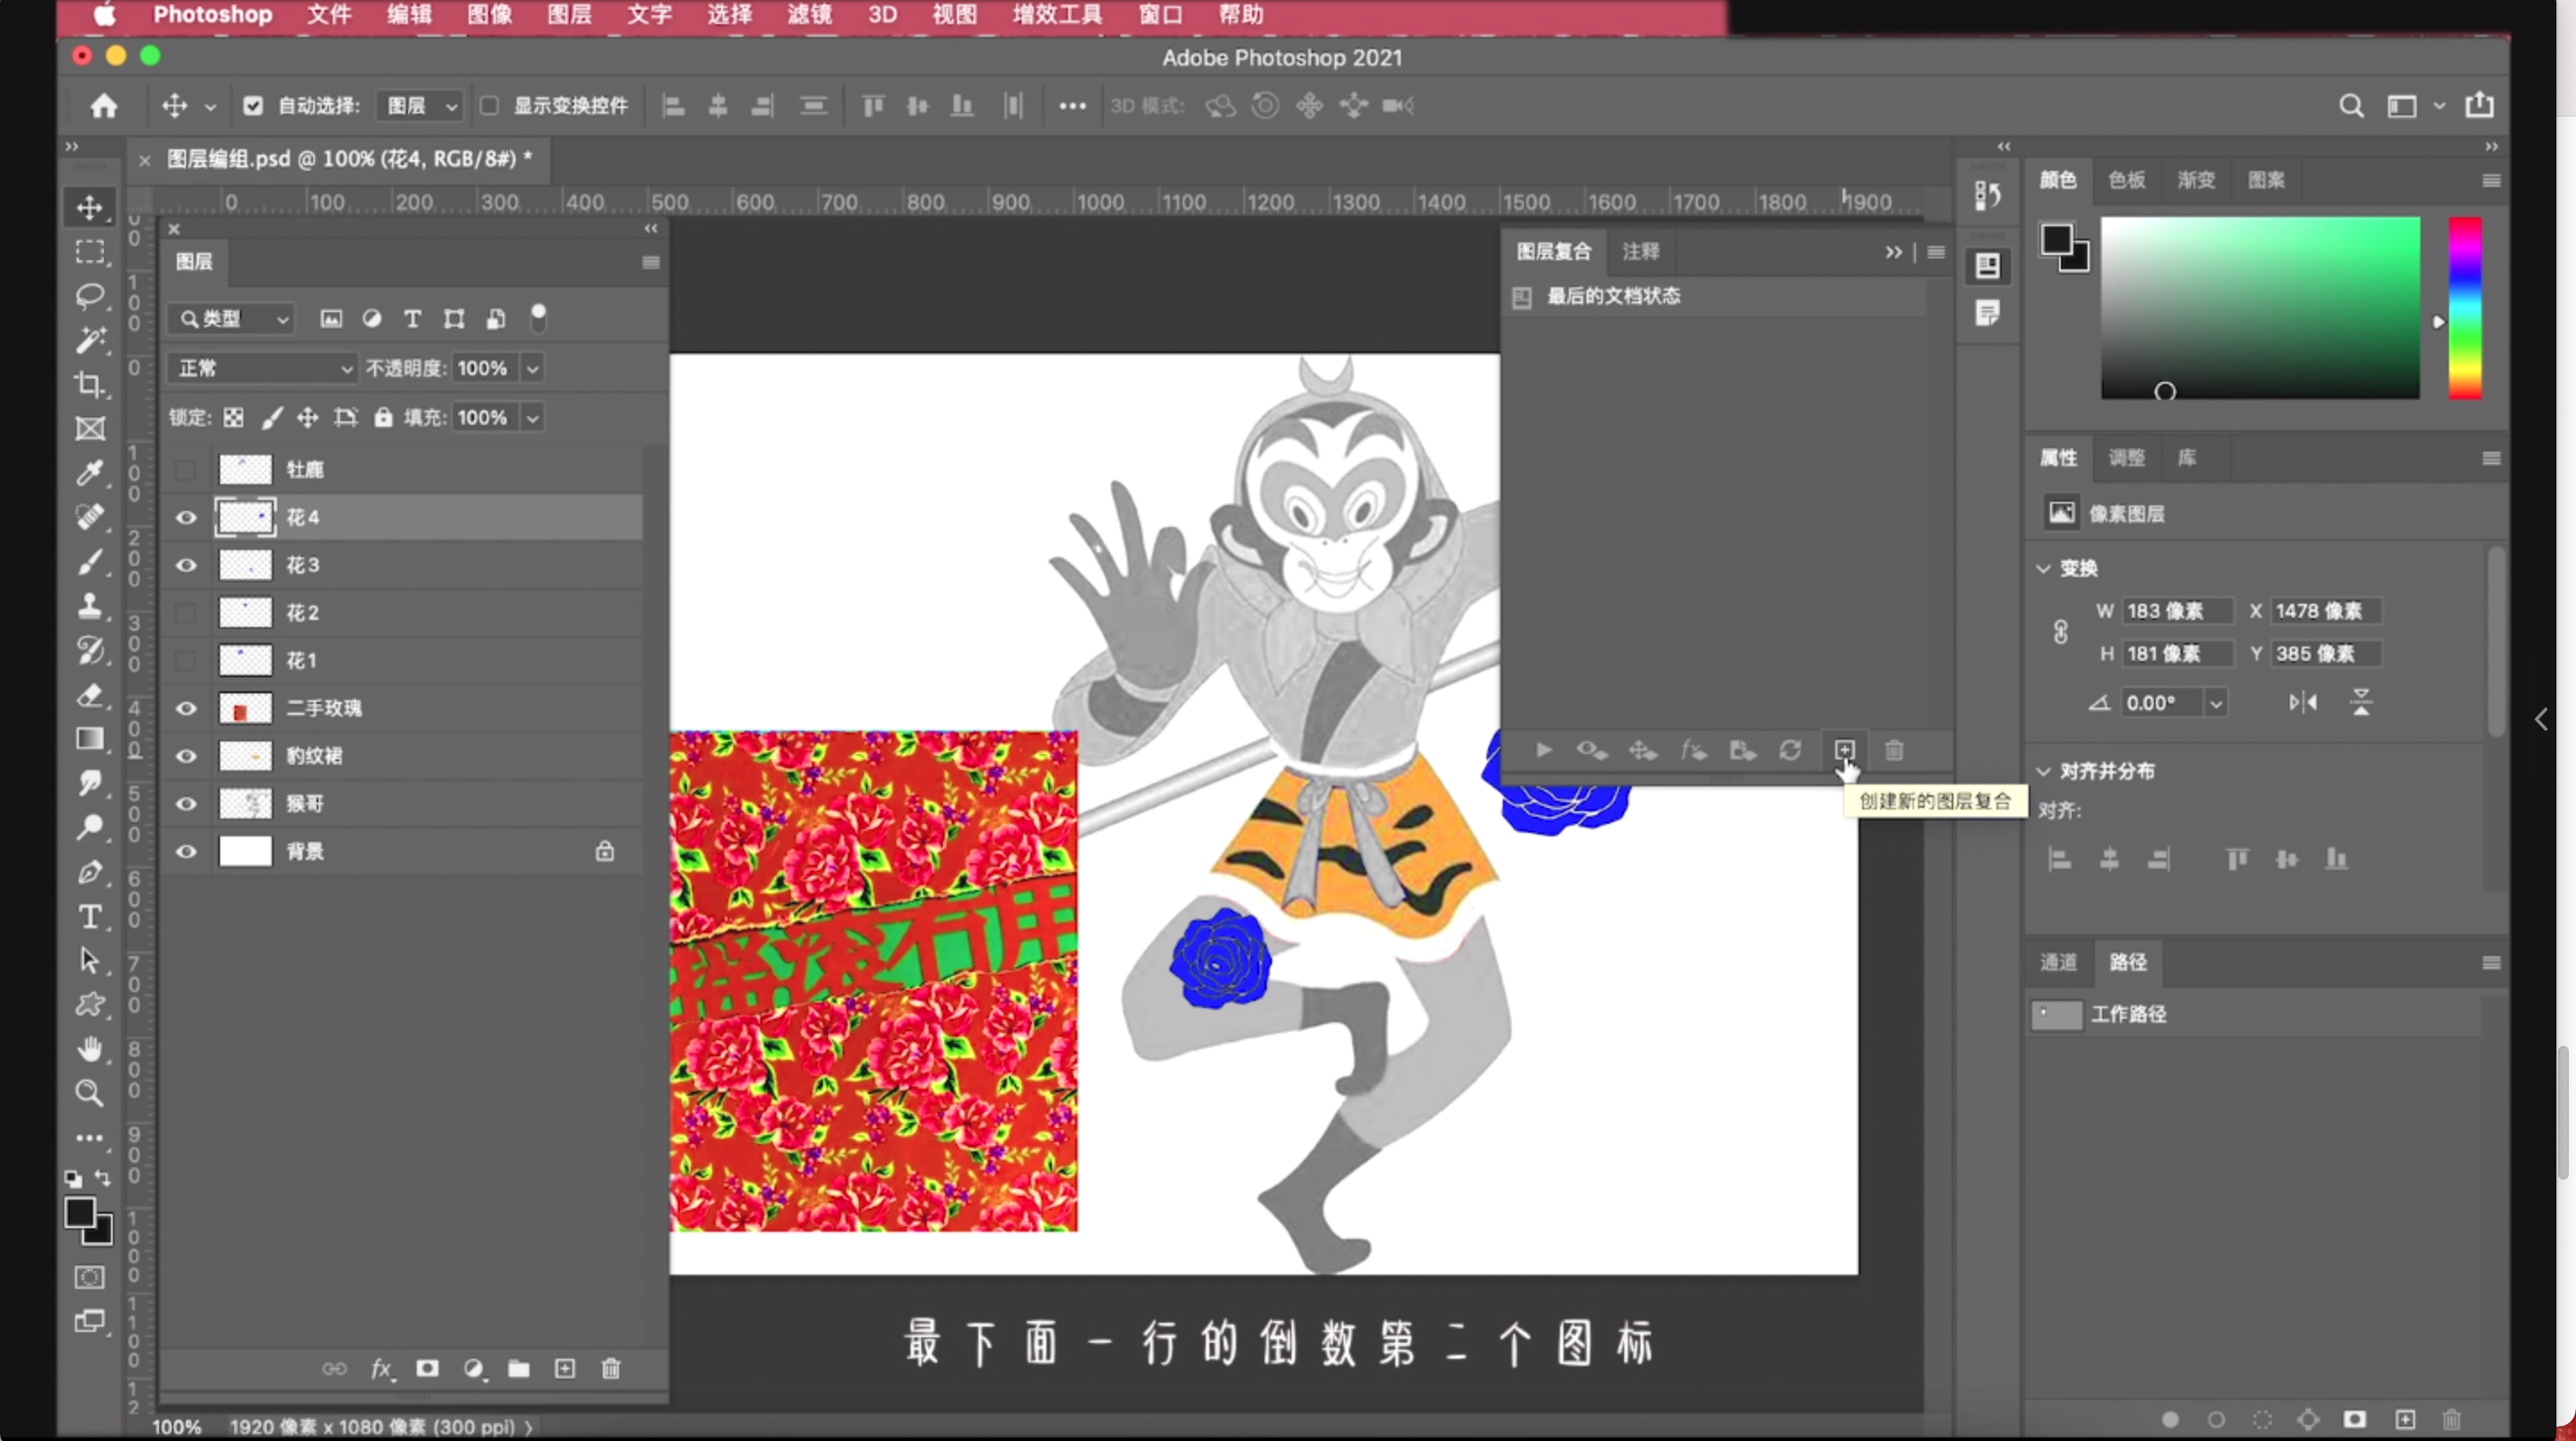
Task: Delete layer comp with trash icon
Action: click(1894, 750)
